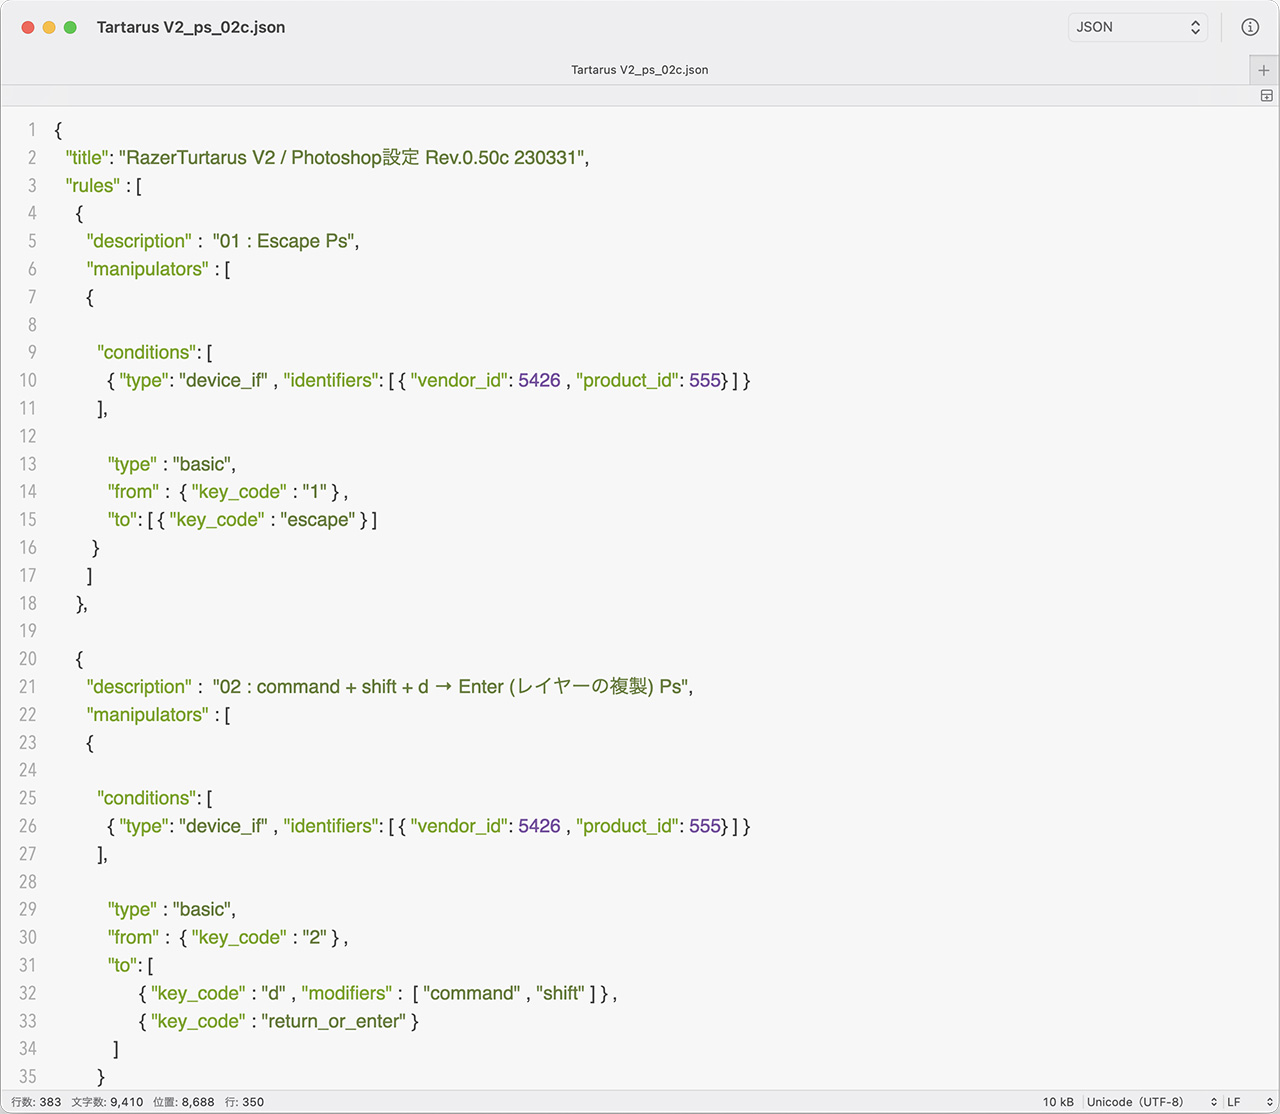The height and width of the screenshot is (1114, 1280).
Task: Click the 10 kB file size entry
Action: (x=1058, y=1102)
